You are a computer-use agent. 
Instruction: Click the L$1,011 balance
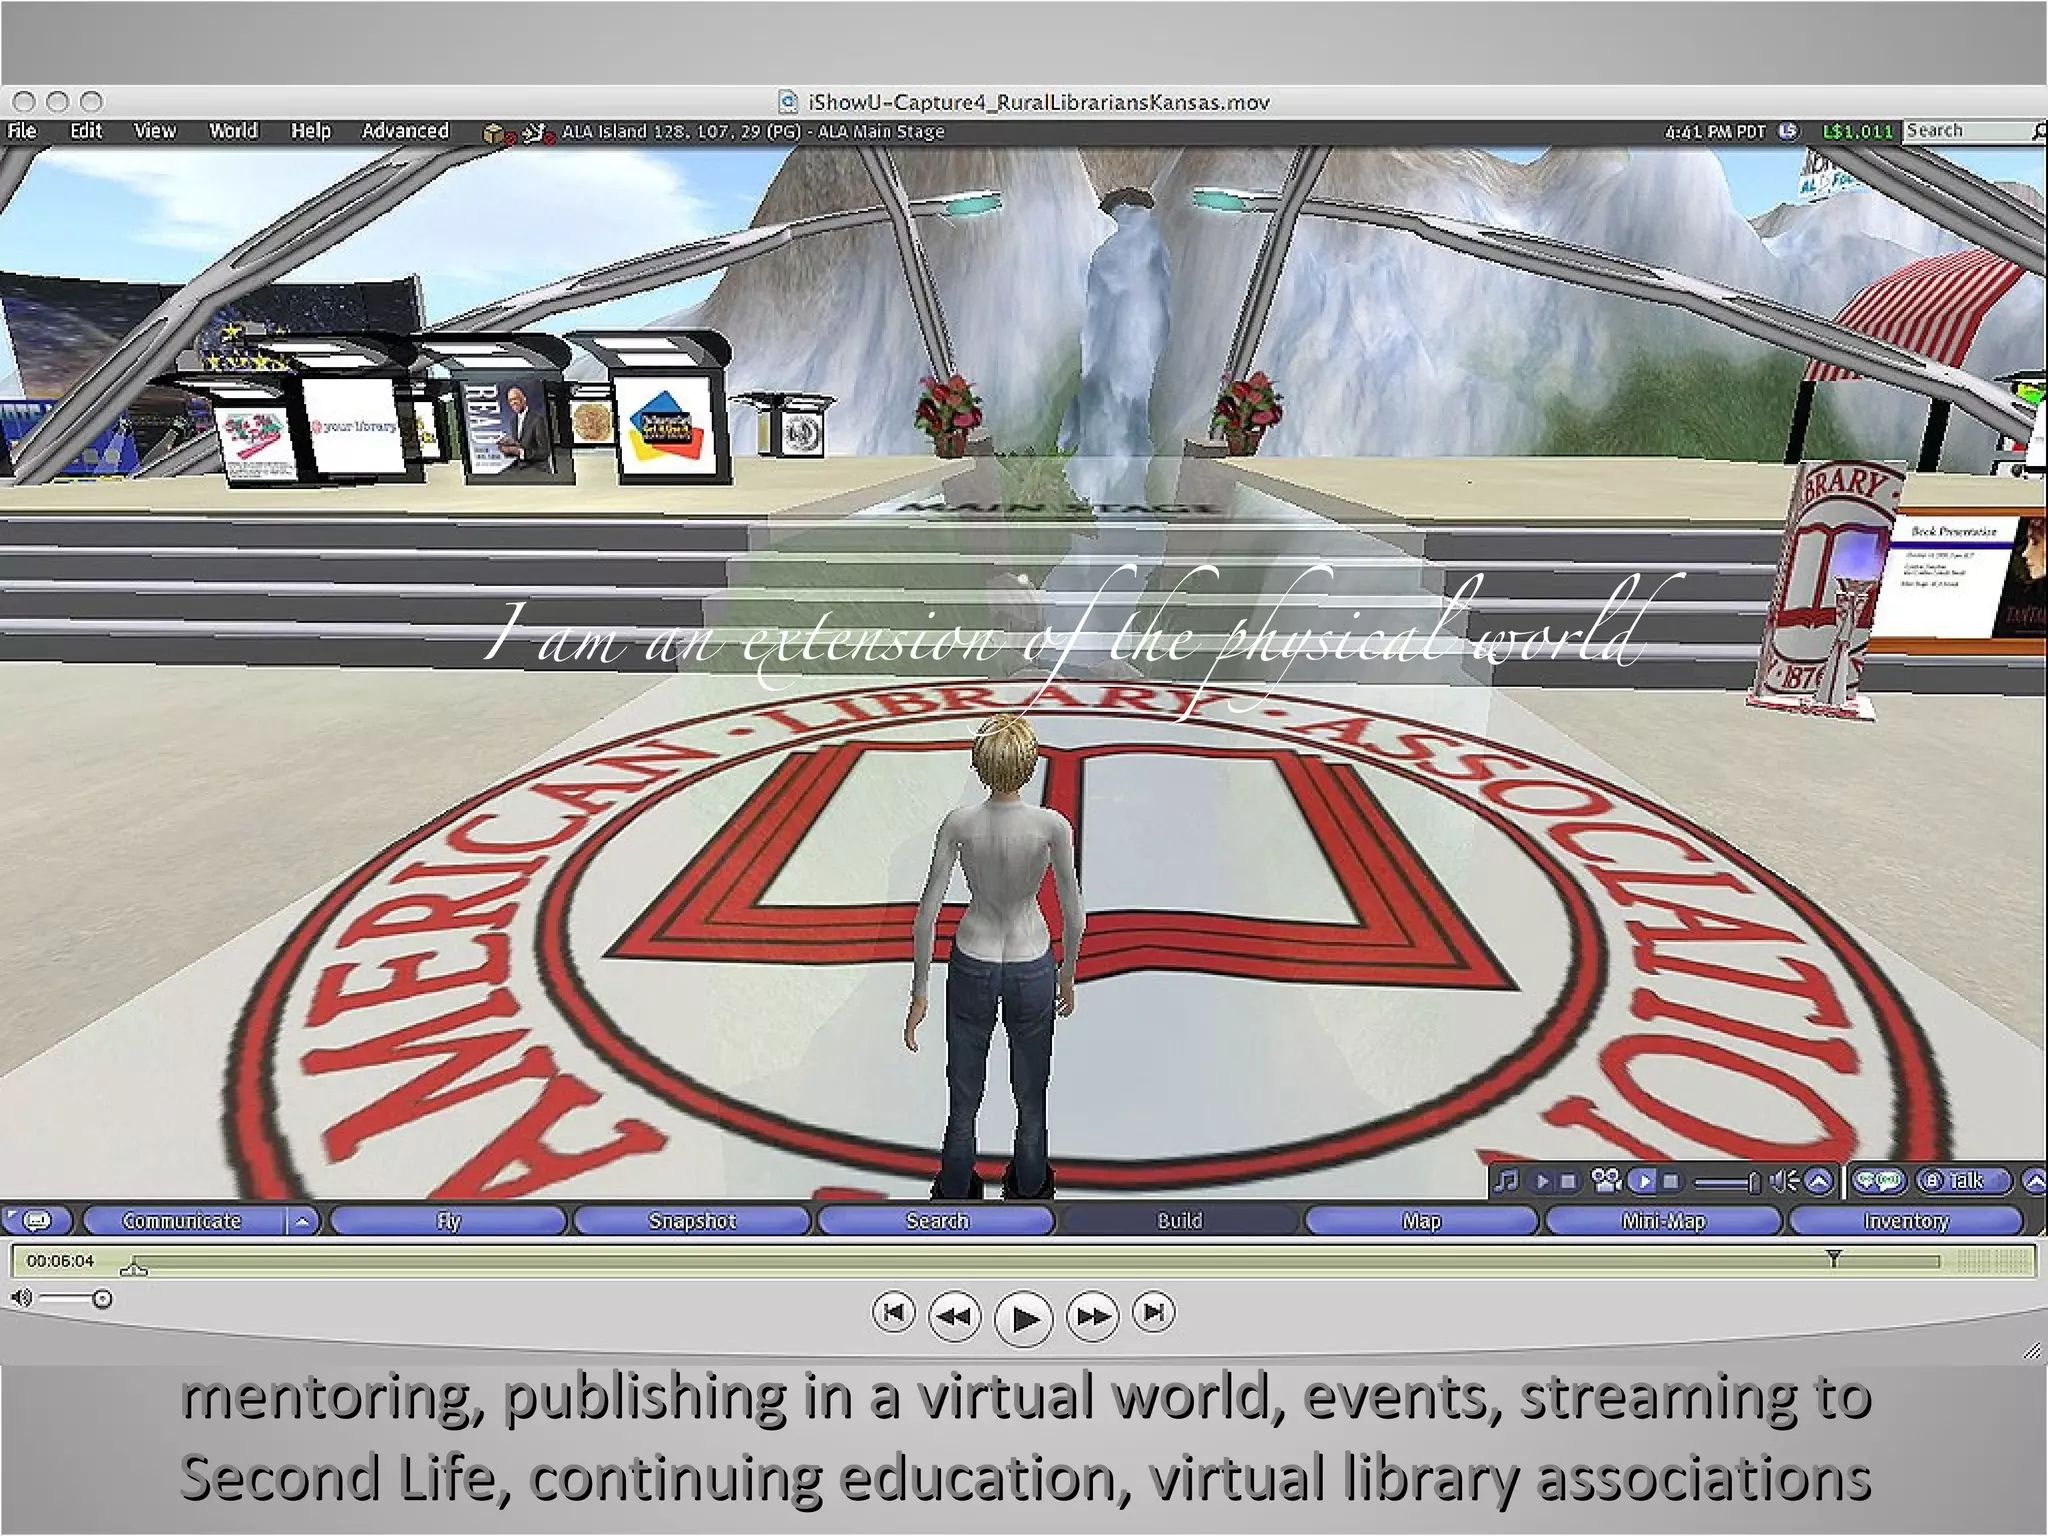(x=1858, y=131)
